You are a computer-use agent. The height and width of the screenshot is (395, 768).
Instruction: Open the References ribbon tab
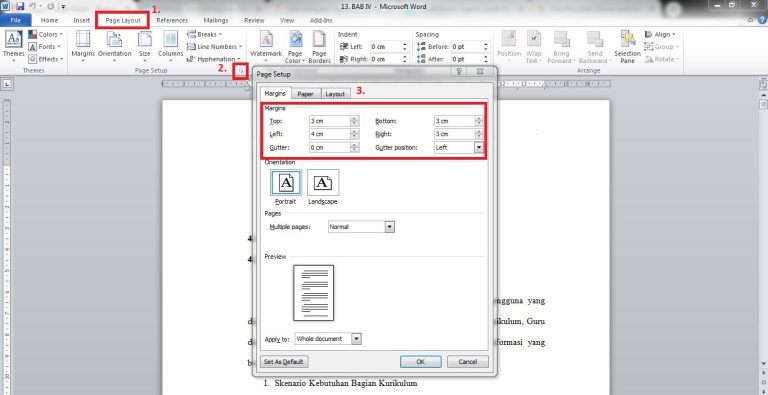[172, 20]
